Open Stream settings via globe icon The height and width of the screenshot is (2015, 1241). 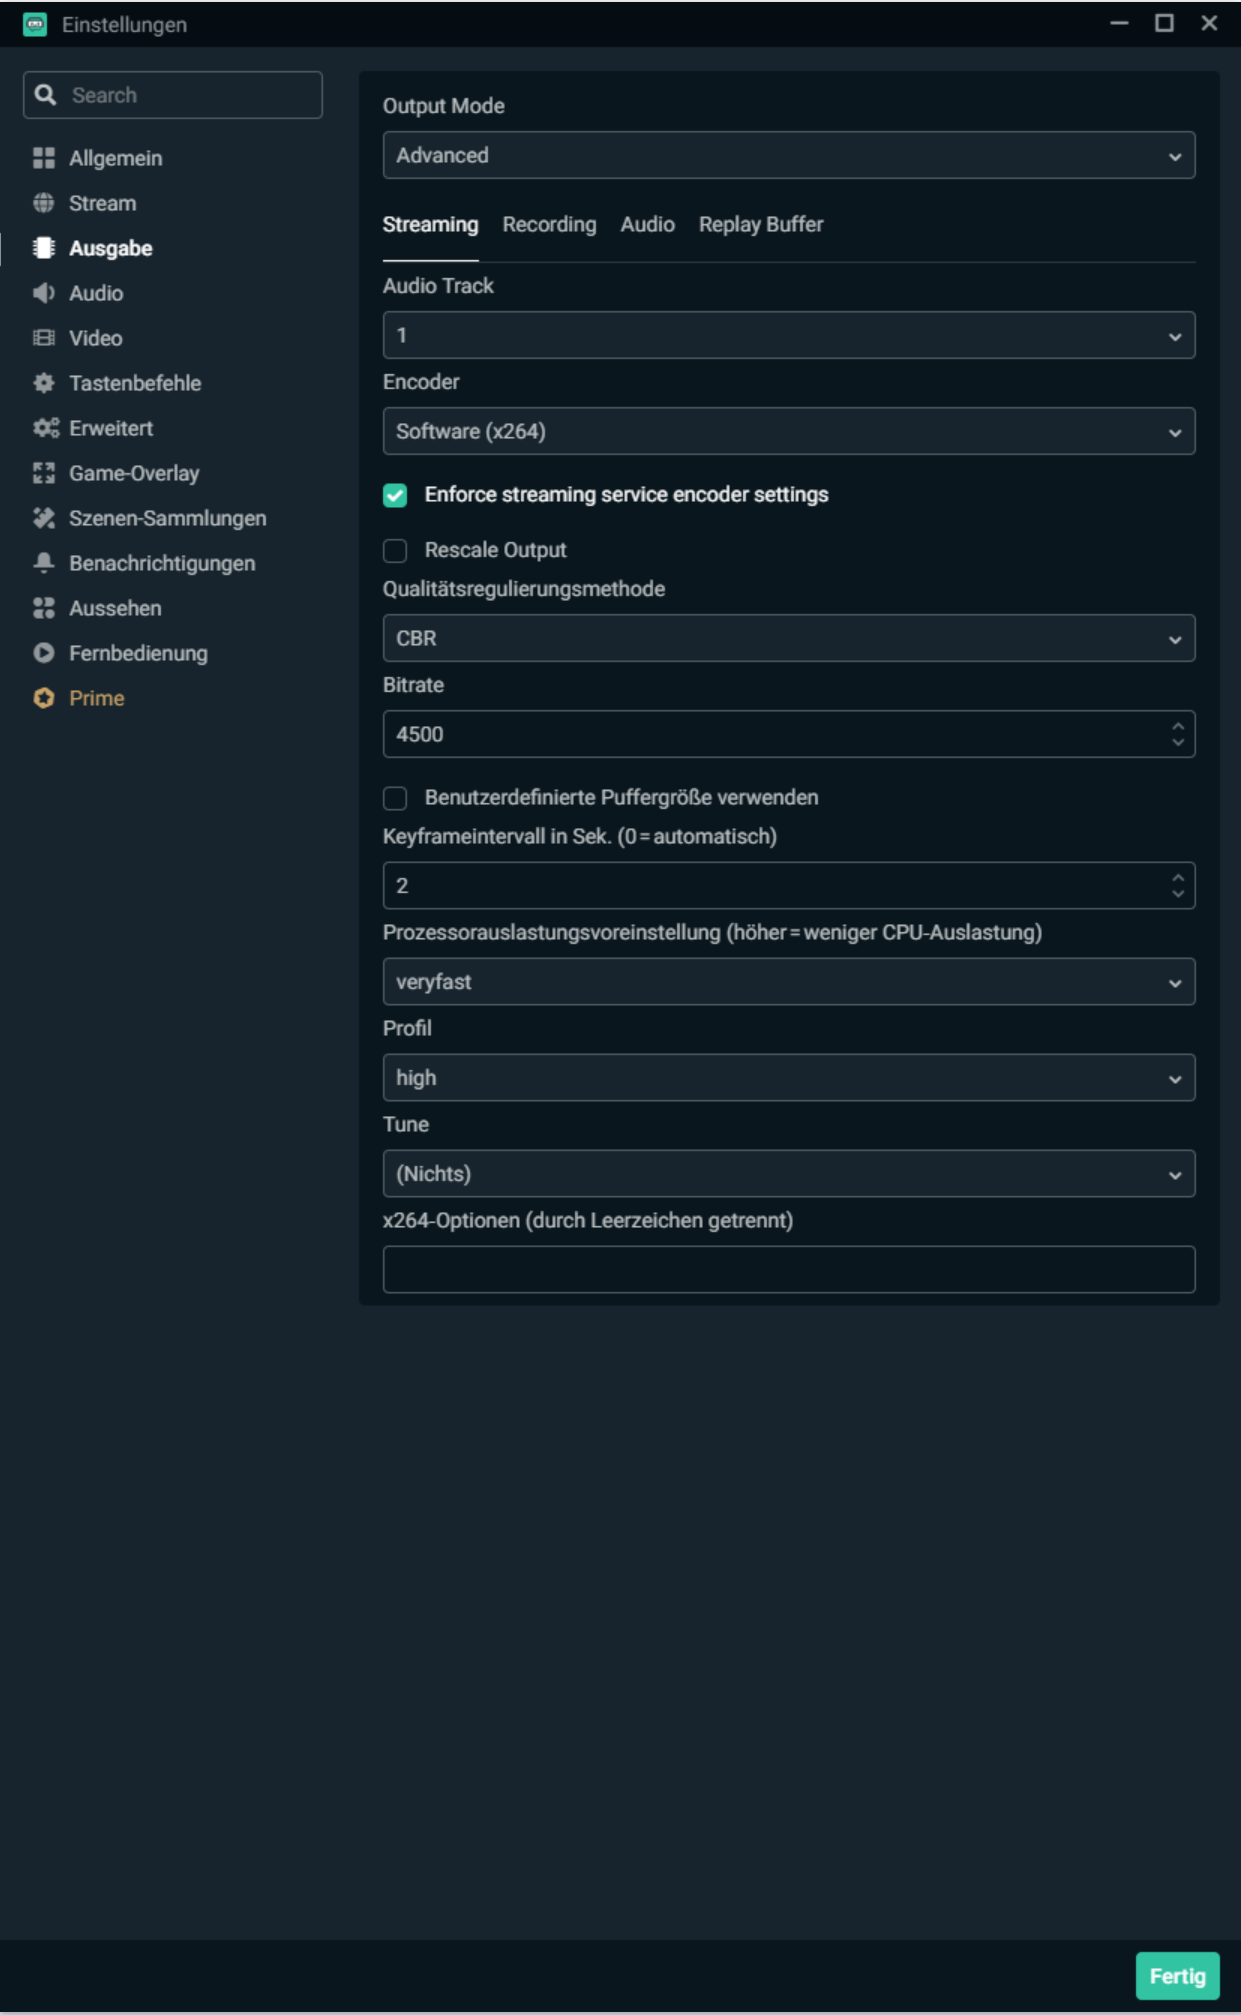pyautogui.click(x=44, y=203)
